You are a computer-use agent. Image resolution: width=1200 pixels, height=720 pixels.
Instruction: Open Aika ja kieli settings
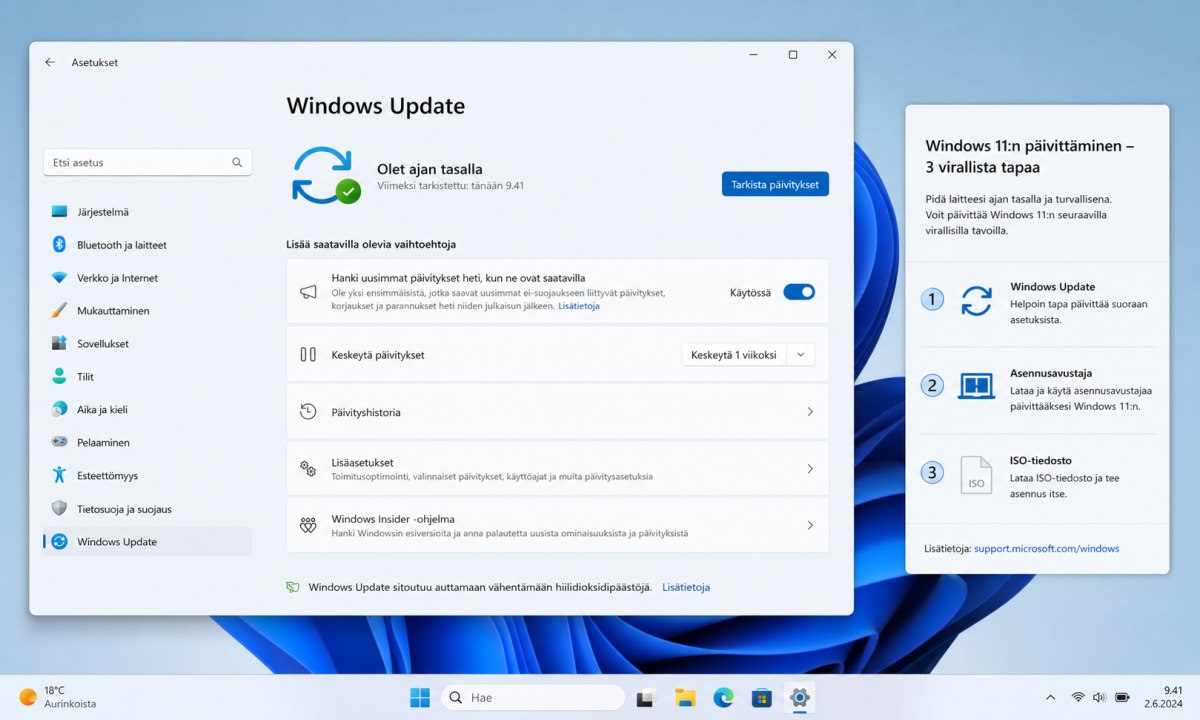pyautogui.click(x=147, y=410)
